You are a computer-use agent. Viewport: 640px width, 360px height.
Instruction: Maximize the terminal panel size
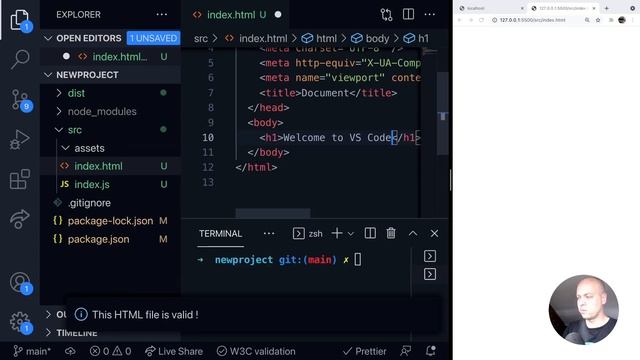(413, 233)
